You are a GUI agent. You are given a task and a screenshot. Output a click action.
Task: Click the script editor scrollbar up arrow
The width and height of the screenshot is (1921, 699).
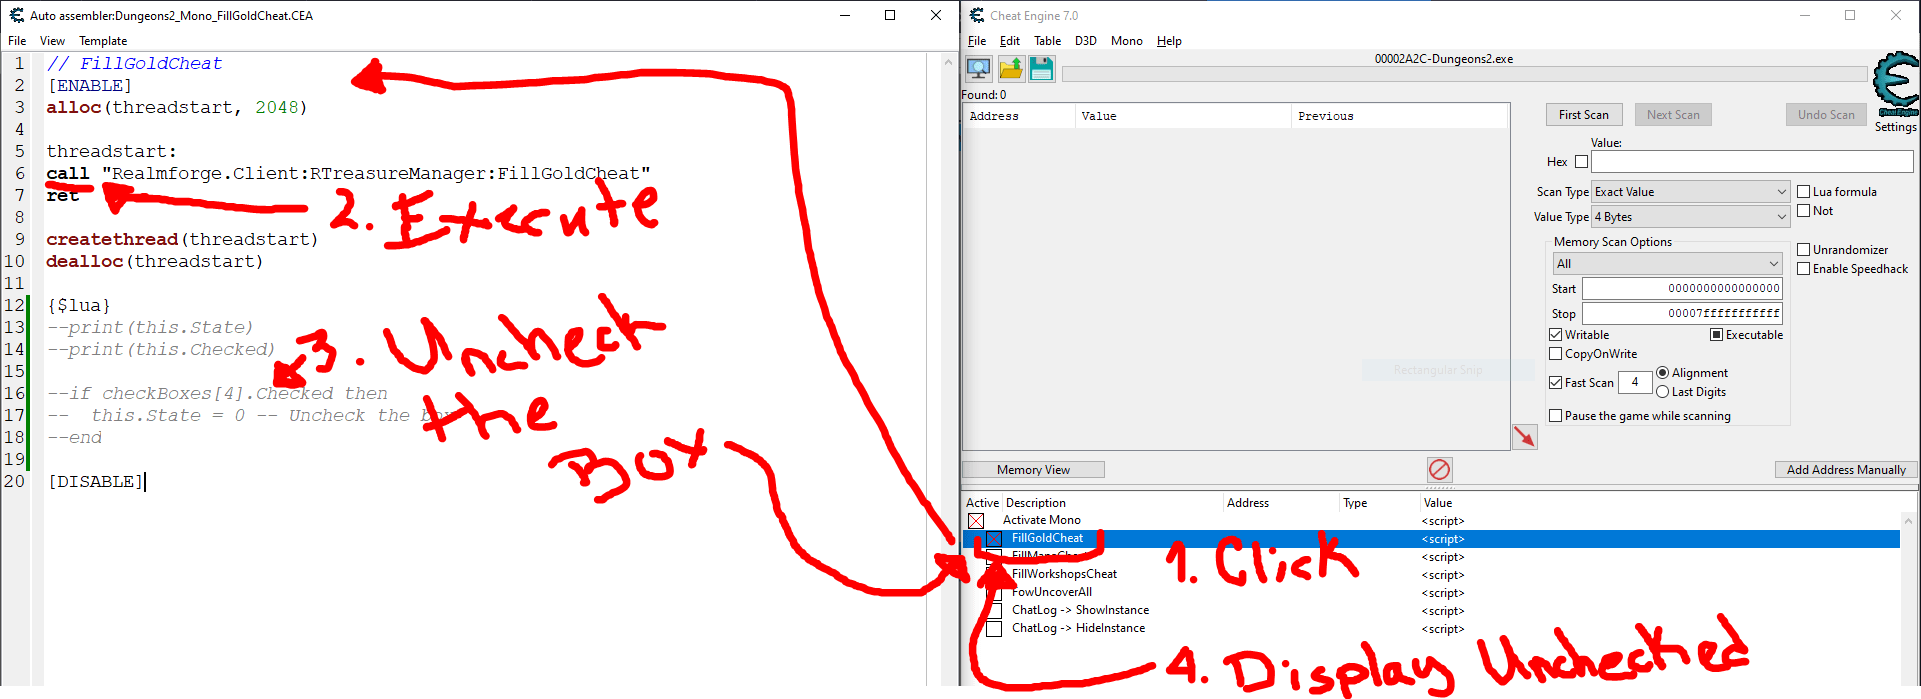pyautogui.click(x=949, y=62)
